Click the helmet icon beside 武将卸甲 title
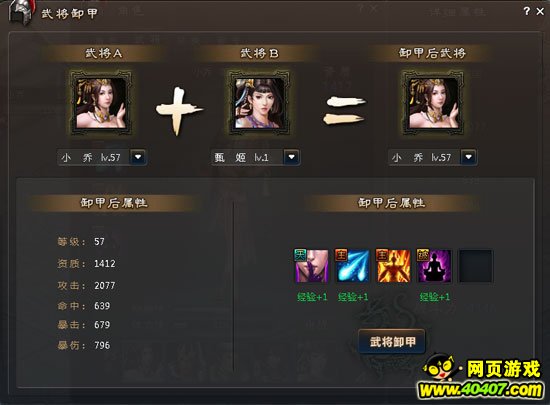Screen dimensions: 550x405 click(21, 13)
